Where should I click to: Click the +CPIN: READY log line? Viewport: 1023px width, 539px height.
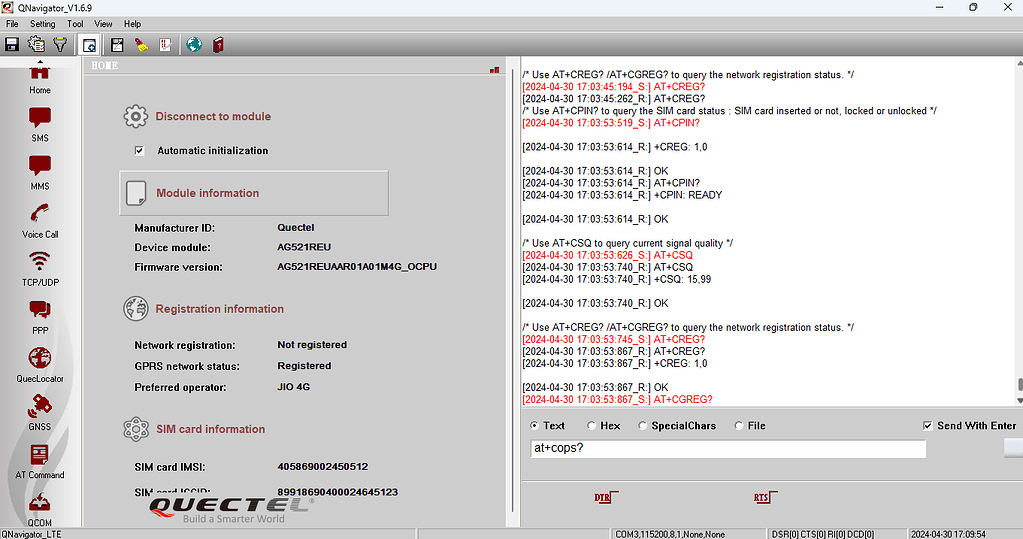[622, 195]
